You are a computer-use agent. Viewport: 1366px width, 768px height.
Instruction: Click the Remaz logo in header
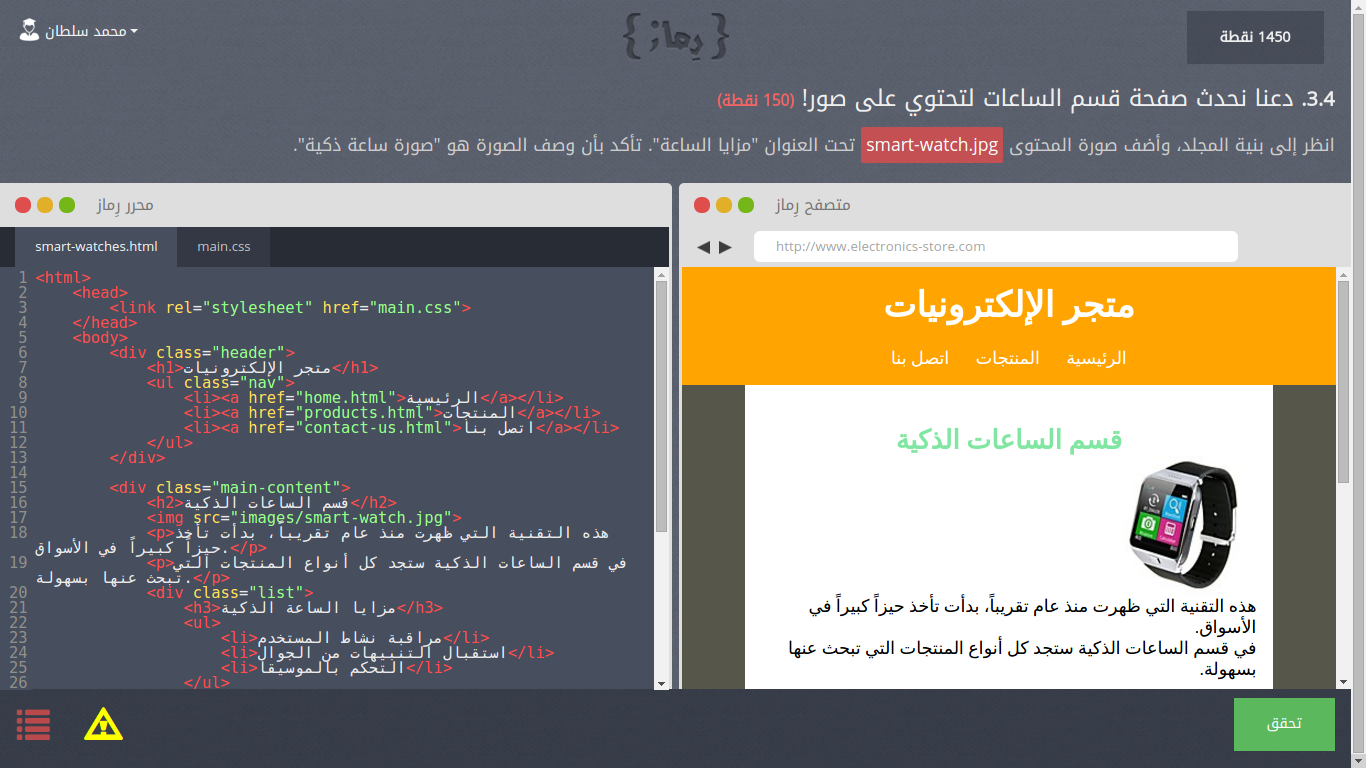(674, 37)
